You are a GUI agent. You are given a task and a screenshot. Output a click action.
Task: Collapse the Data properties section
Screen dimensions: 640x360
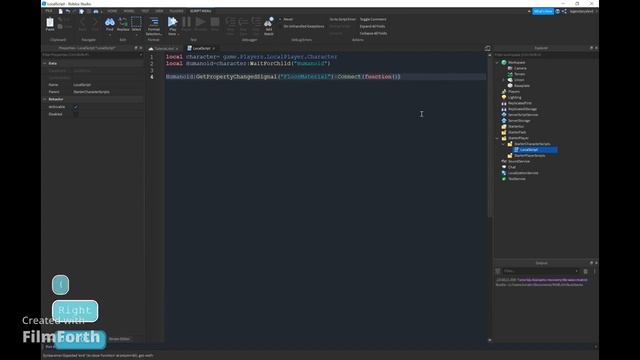click(x=44, y=64)
